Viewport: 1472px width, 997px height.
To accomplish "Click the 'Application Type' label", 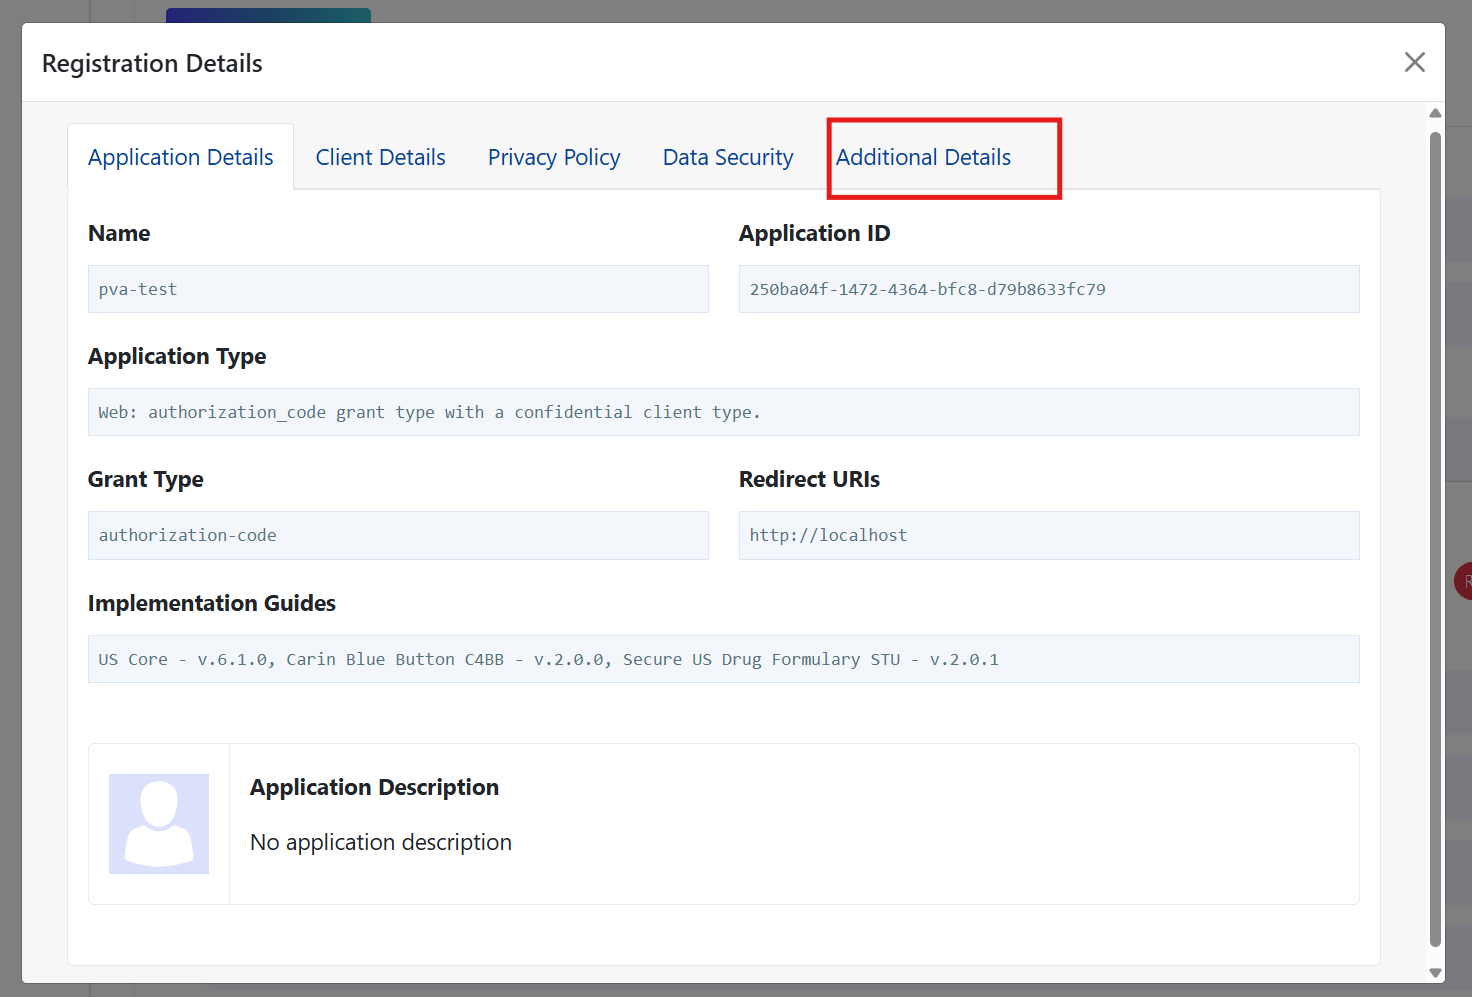I will (x=177, y=357).
